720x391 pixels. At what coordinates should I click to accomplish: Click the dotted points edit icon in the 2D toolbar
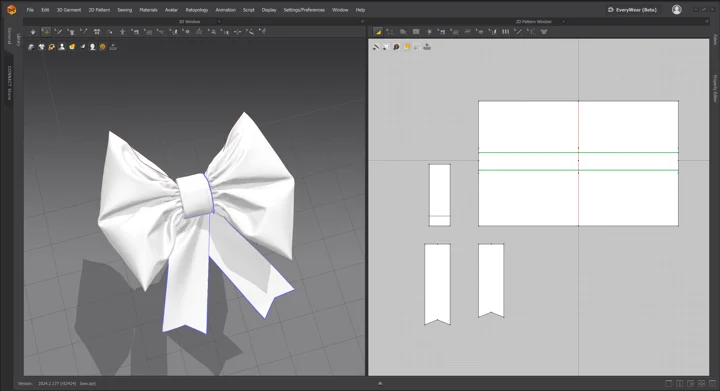click(x=390, y=32)
